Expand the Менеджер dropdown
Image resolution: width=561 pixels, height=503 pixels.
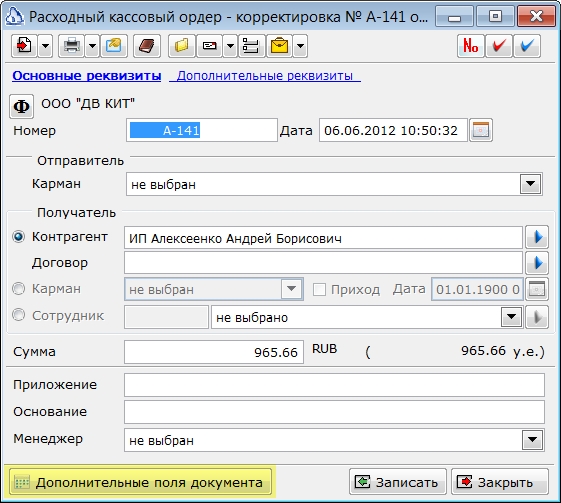(x=532, y=440)
